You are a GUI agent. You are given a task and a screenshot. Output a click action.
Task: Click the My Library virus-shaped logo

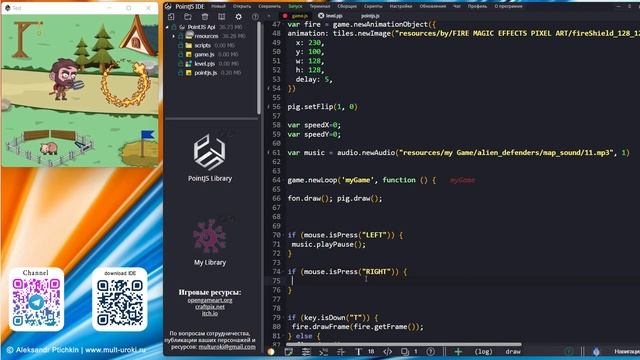coord(209,236)
